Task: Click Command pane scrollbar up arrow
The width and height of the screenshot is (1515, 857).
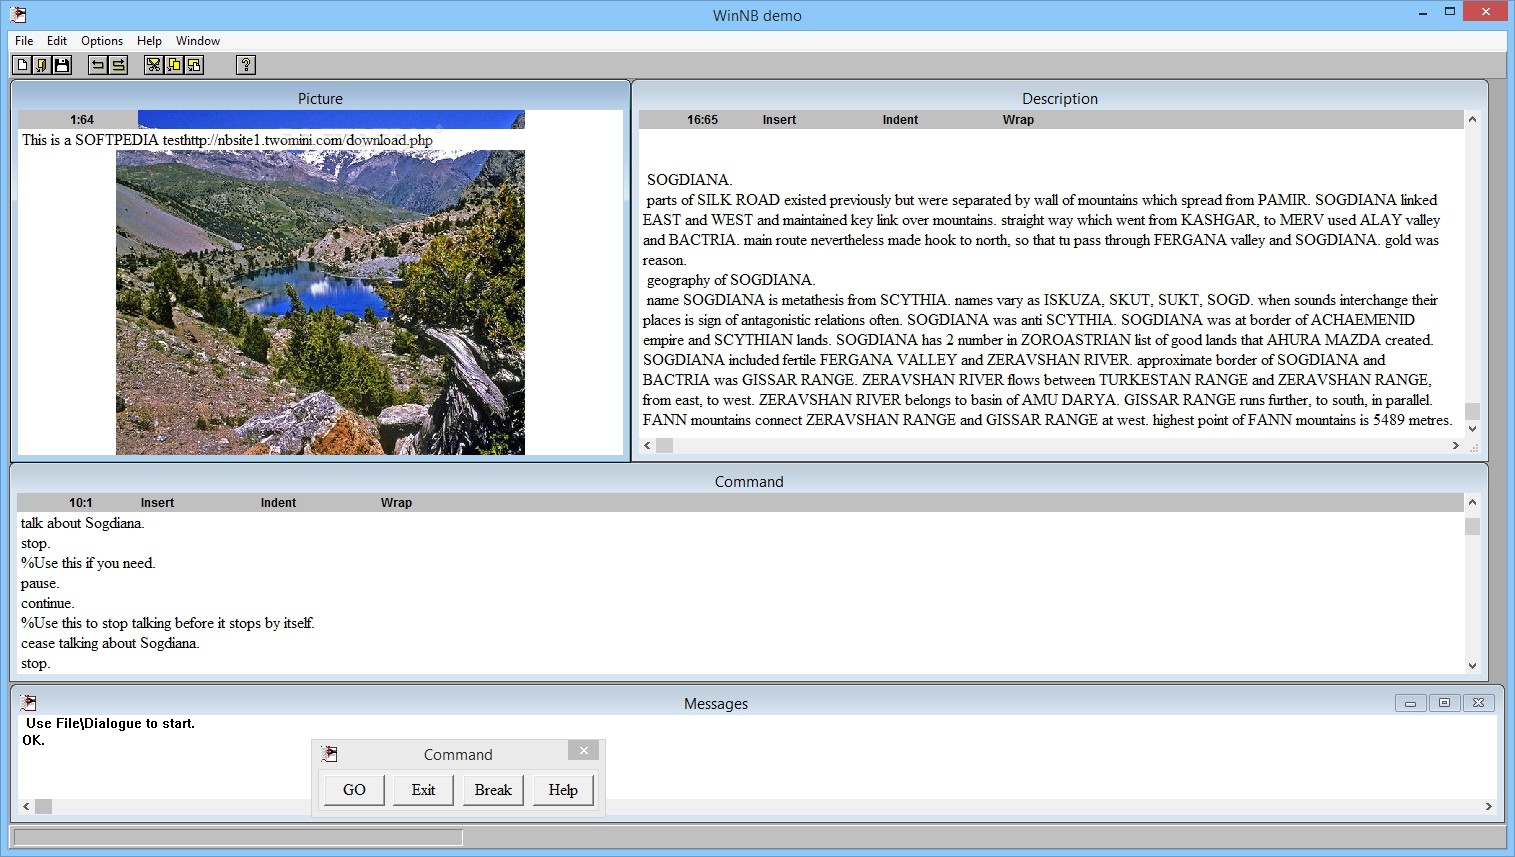Action: pyautogui.click(x=1472, y=502)
